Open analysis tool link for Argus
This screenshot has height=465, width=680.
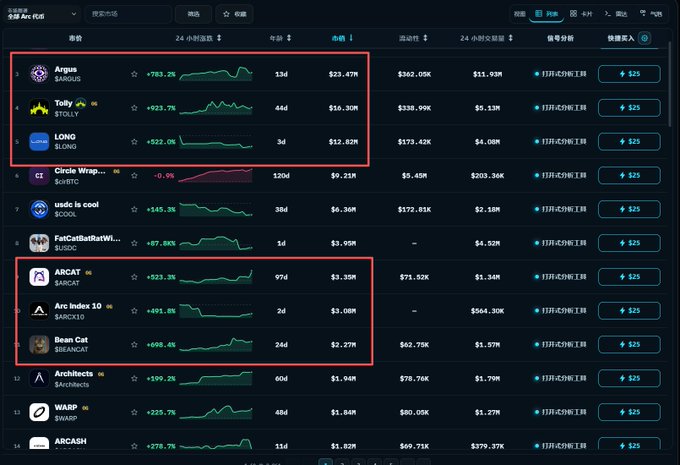pyautogui.click(x=560, y=74)
